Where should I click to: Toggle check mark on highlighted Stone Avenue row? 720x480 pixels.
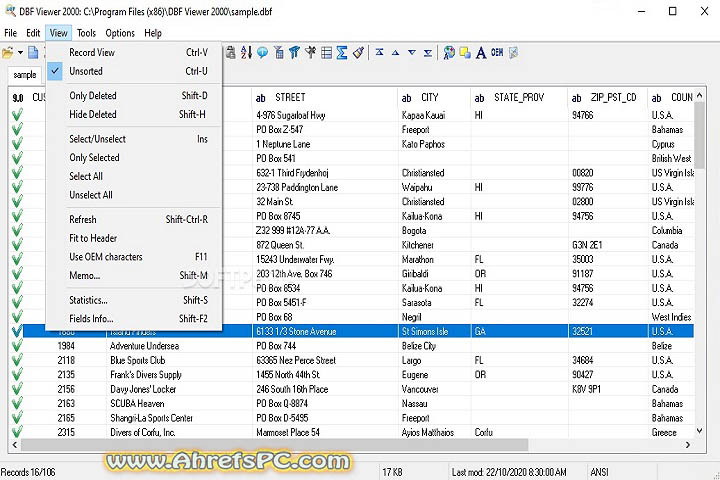17,331
